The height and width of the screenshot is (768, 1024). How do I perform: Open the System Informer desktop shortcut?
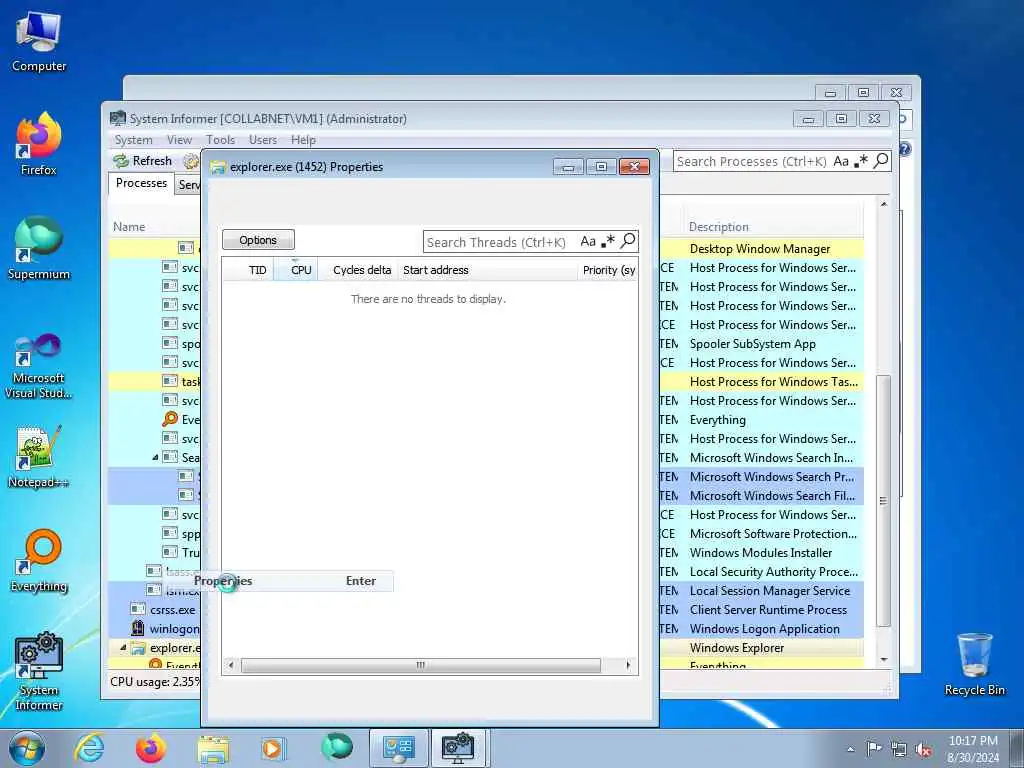(39, 671)
